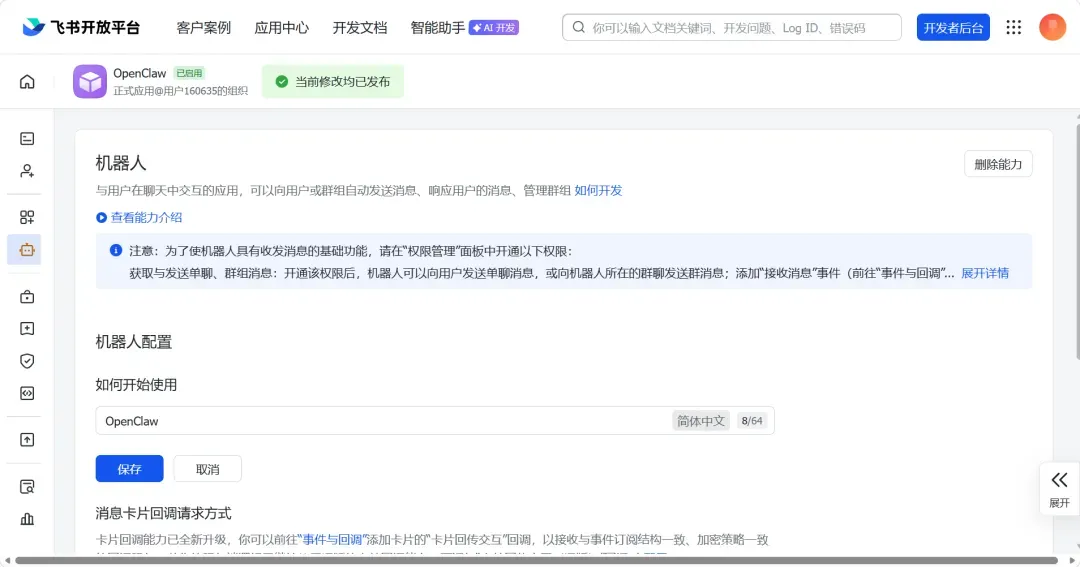The height and width of the screenshot is (567, 1080).
Task: Select the robot icon in the sidebar
Action: [x=27, y=249]
